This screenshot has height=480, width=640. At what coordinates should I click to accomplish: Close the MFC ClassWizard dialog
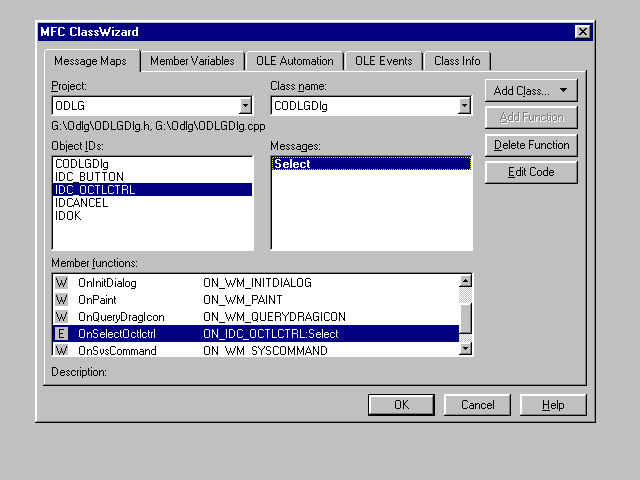[x=582, y=32]
